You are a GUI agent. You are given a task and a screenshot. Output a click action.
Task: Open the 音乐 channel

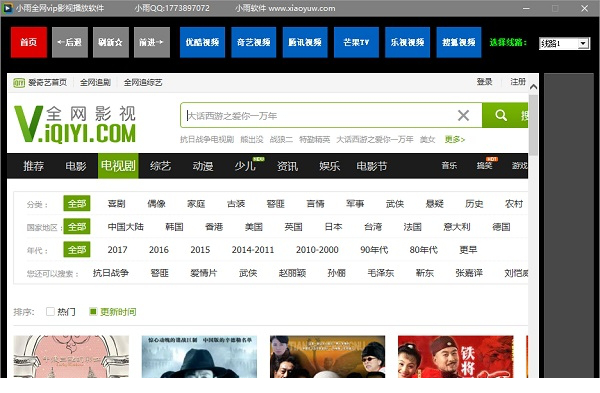(449, 166)
